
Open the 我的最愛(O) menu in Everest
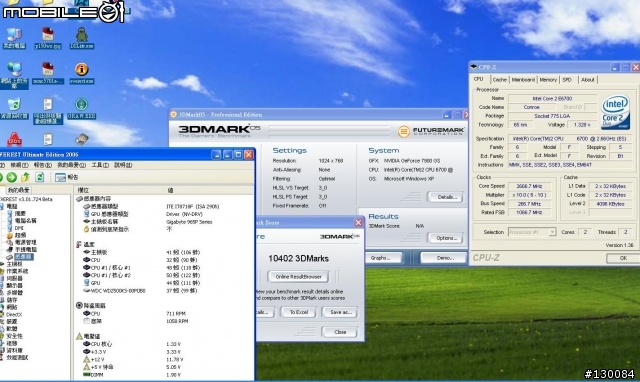pos(71,165)
